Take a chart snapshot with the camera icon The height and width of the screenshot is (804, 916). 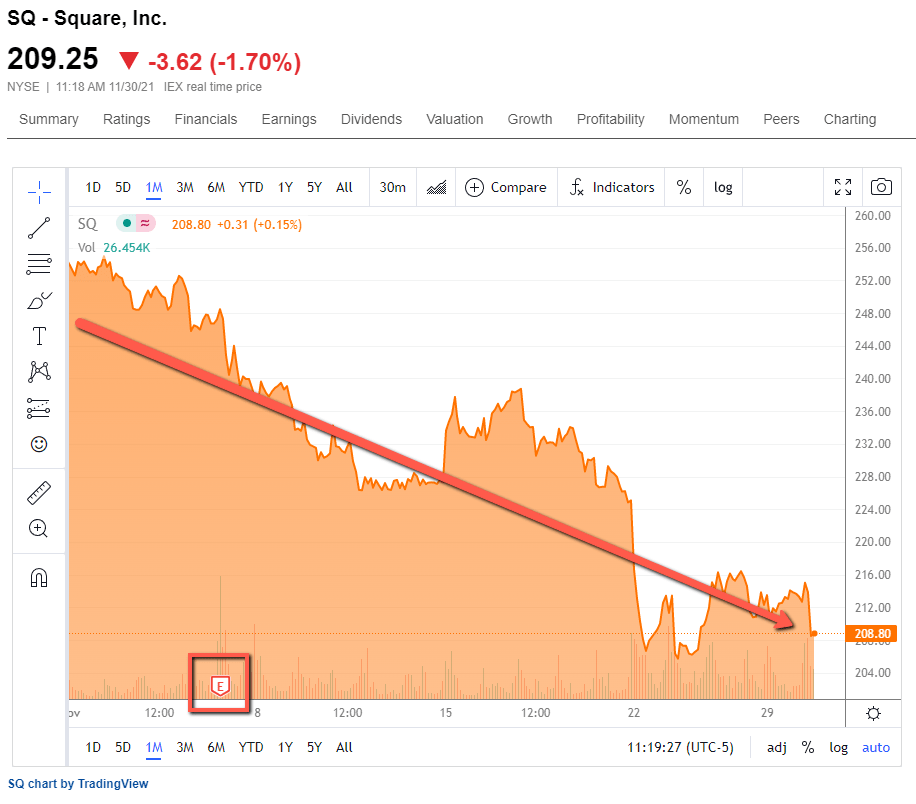click(881, 187)
